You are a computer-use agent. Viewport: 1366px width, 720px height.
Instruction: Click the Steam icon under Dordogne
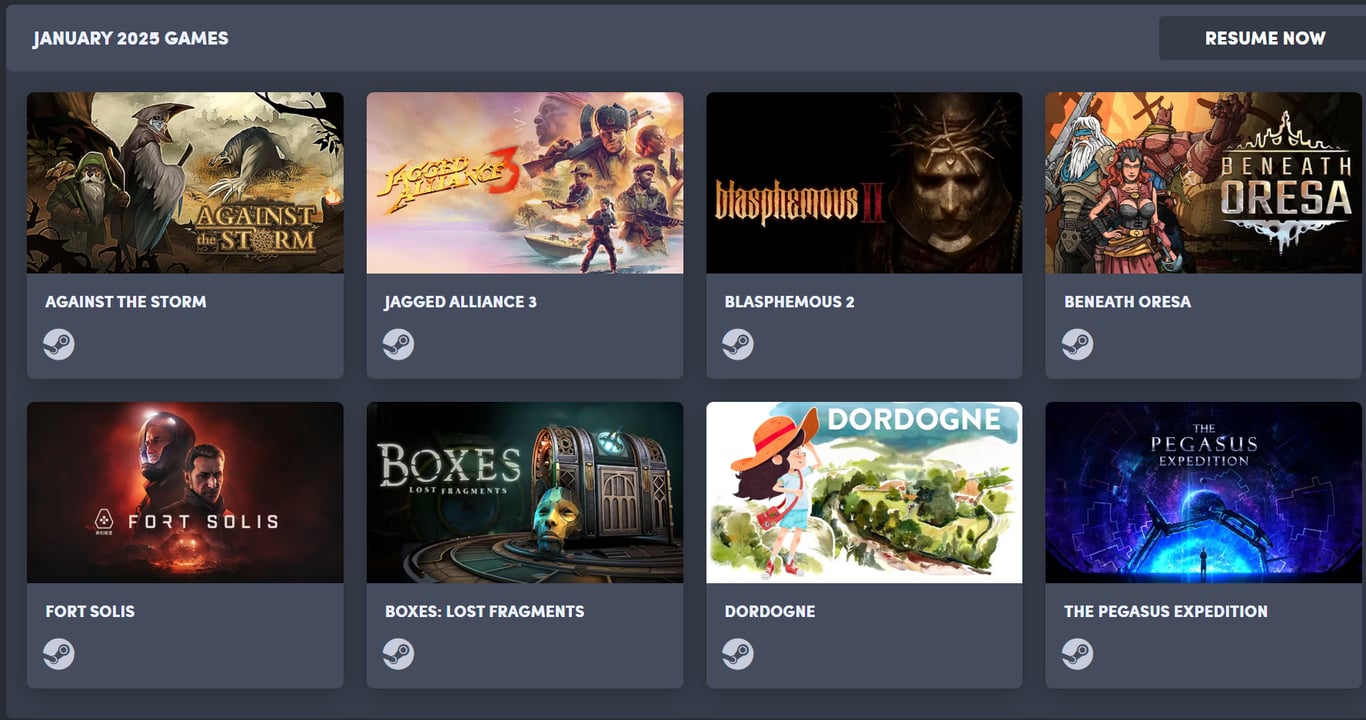[738, 654]
